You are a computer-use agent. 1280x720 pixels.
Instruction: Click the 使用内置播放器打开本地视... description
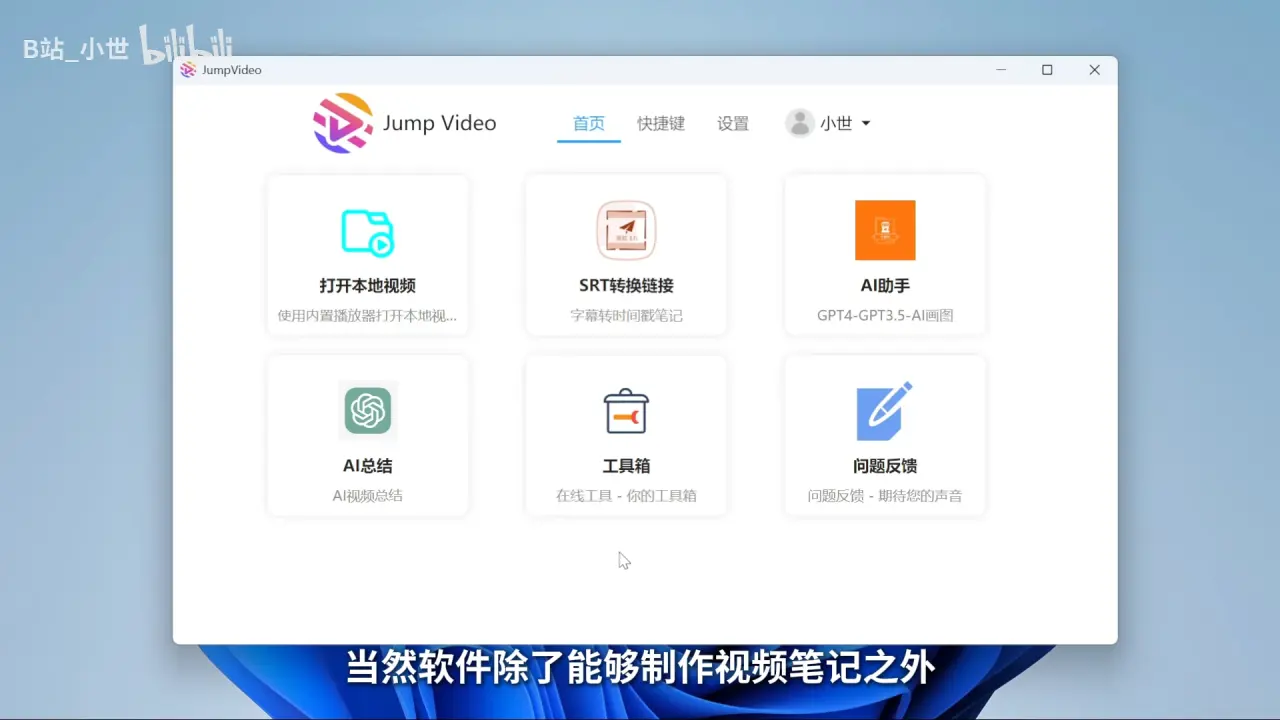(367, 316)
